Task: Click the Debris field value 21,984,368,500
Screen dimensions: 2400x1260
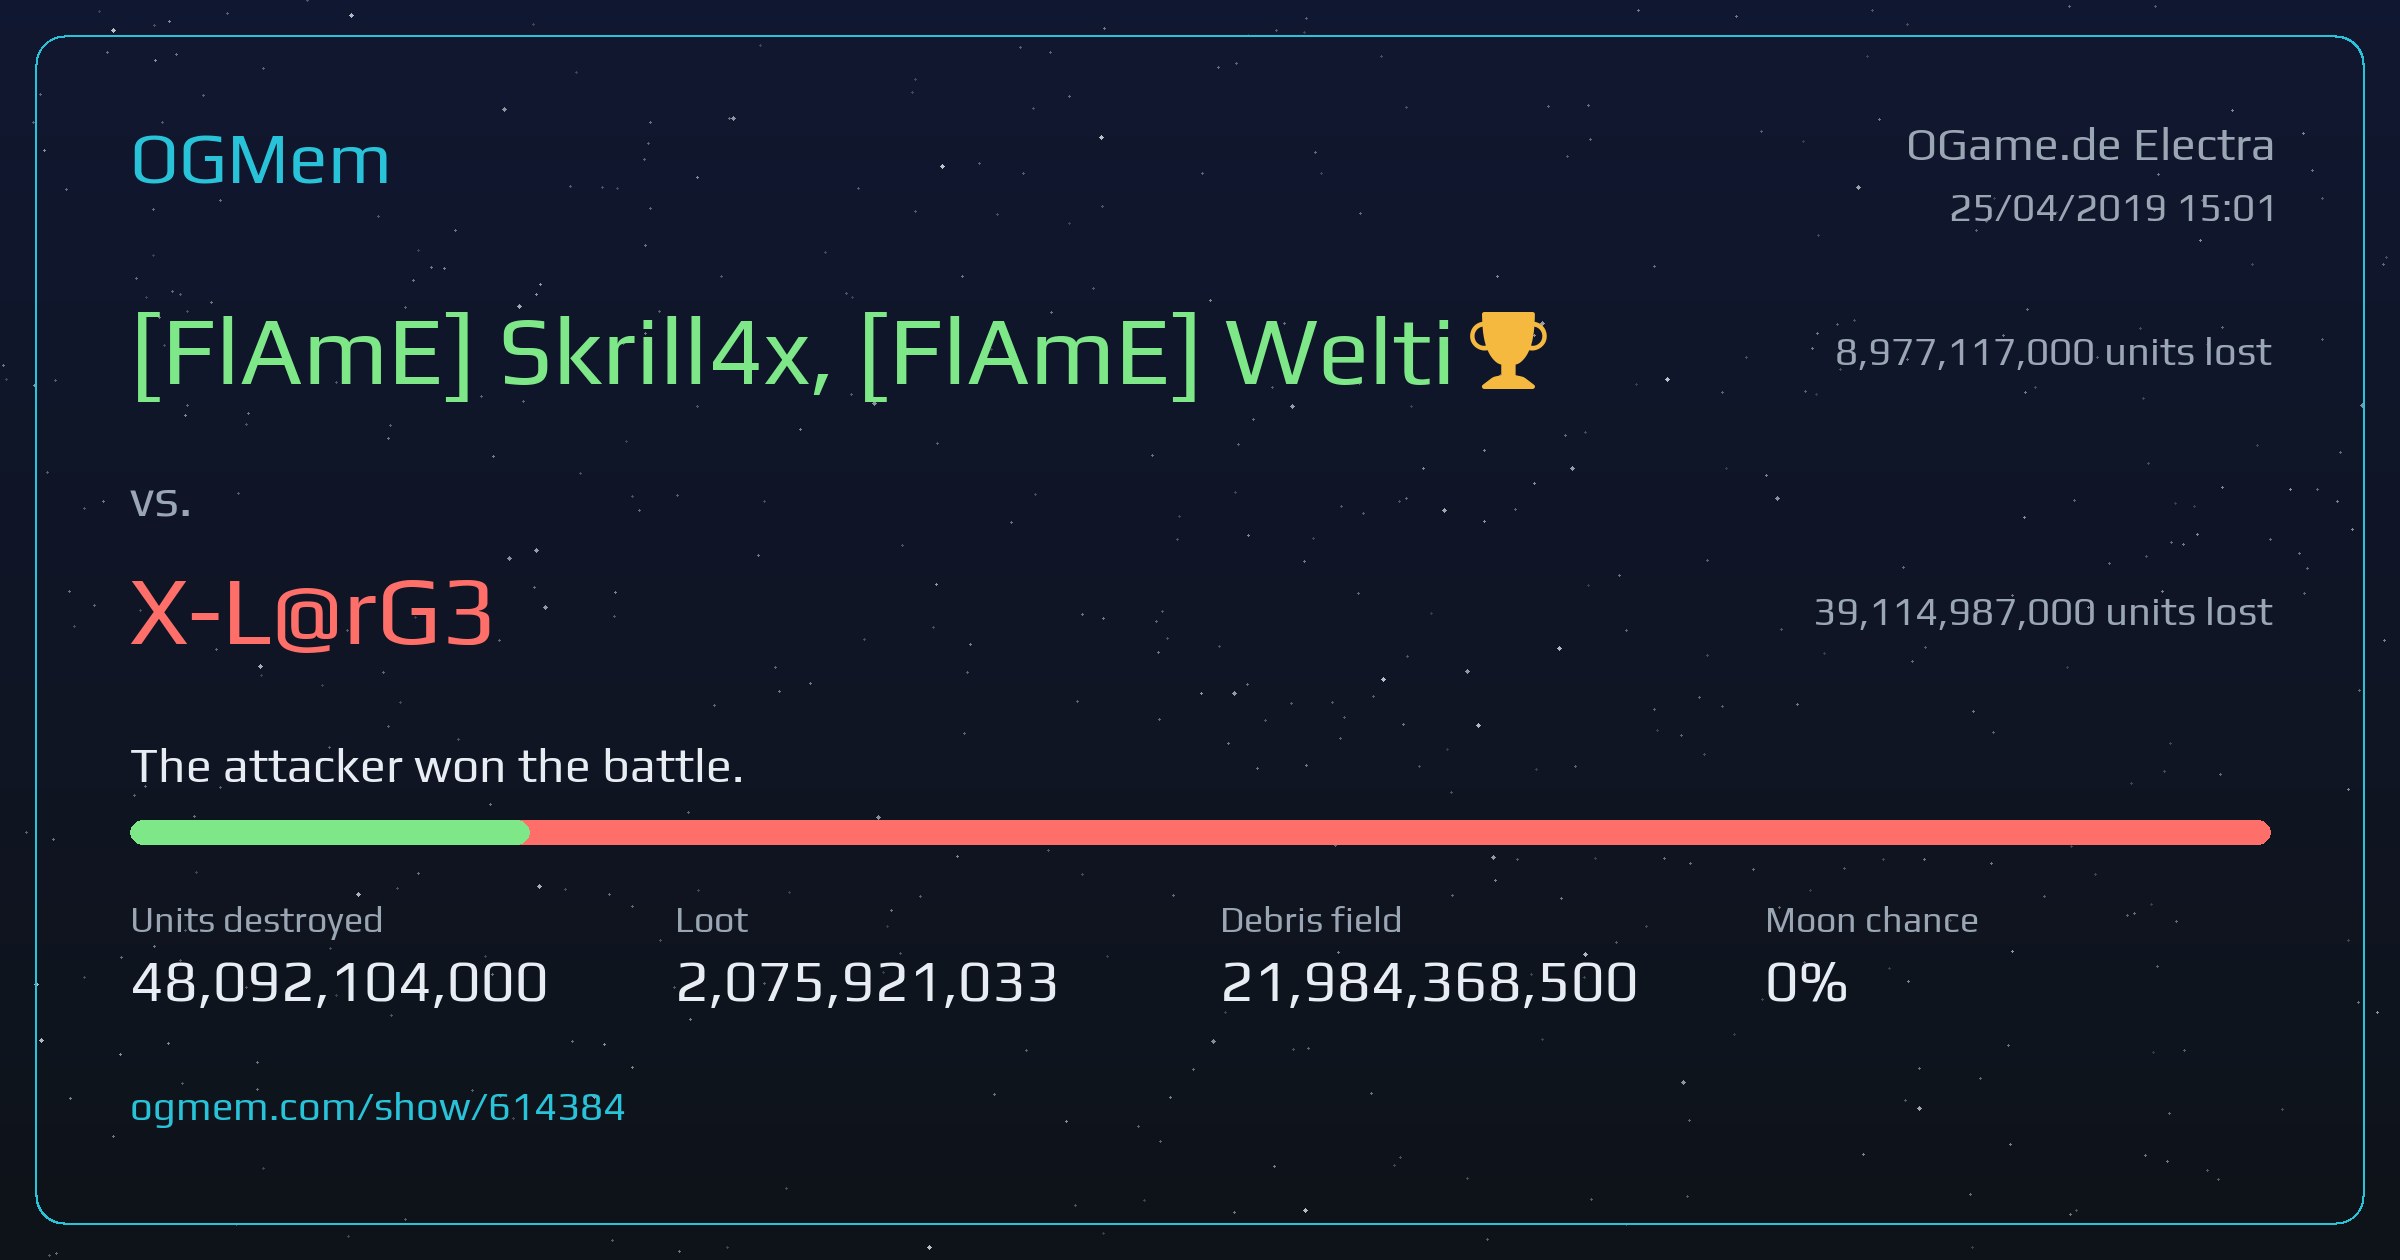Action: (1429, 982)
